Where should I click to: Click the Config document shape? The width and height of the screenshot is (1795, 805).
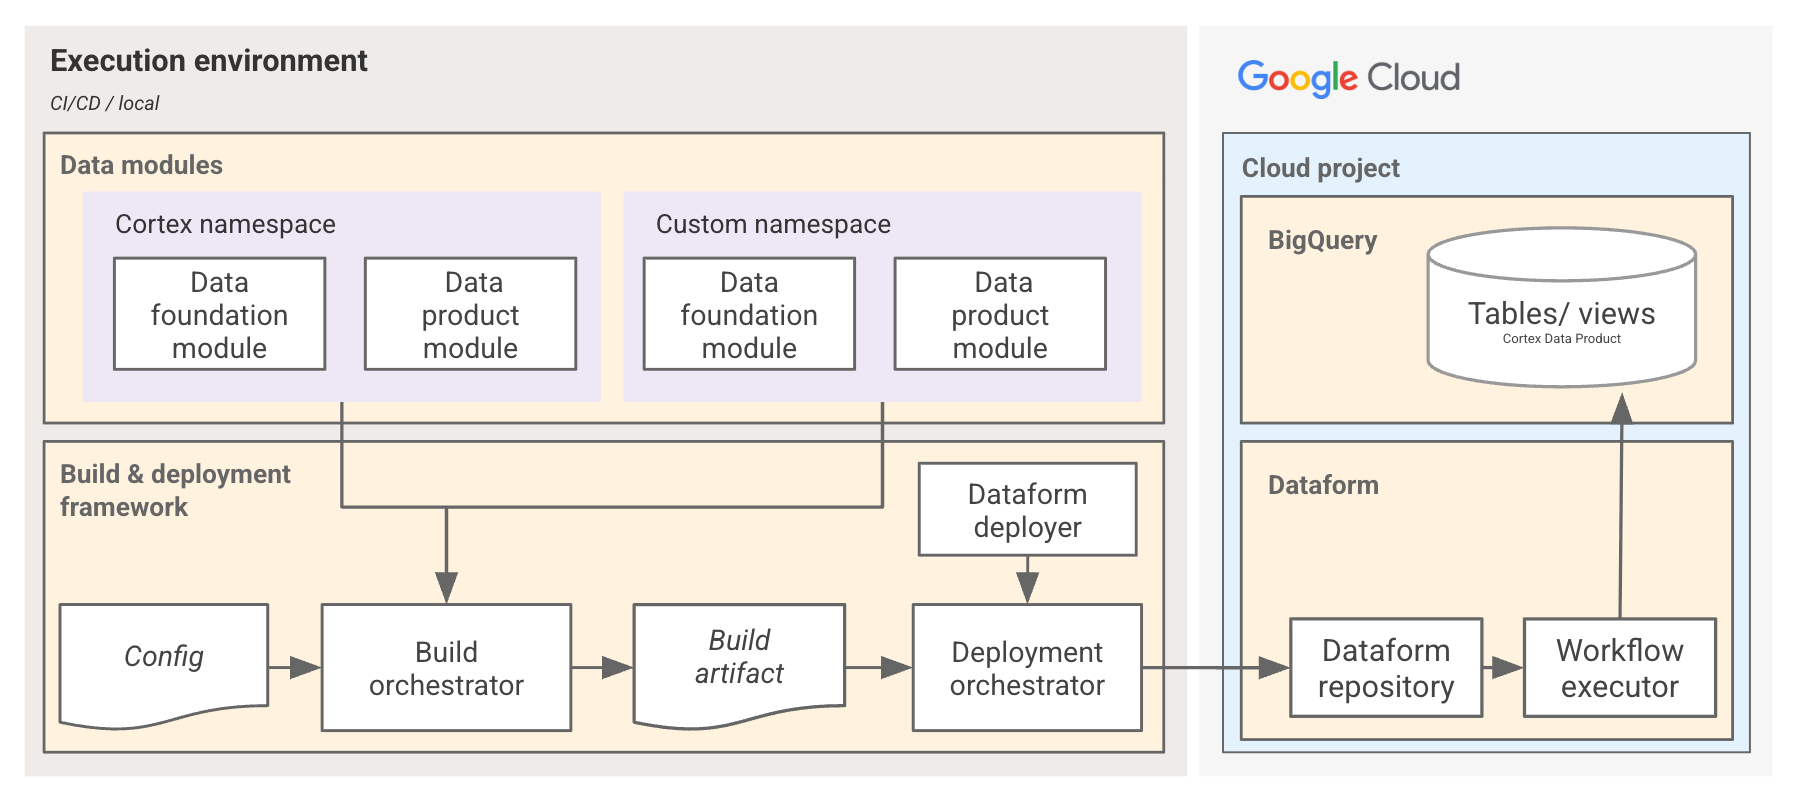coord(164,665)
